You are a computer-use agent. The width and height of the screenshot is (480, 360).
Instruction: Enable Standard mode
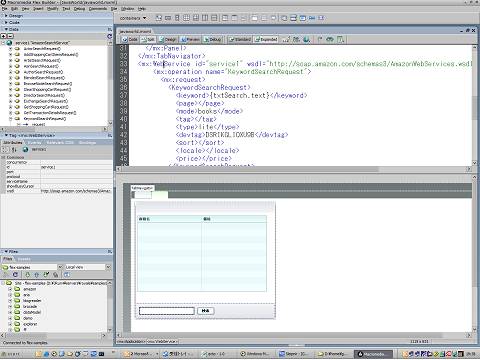(240, 40)
